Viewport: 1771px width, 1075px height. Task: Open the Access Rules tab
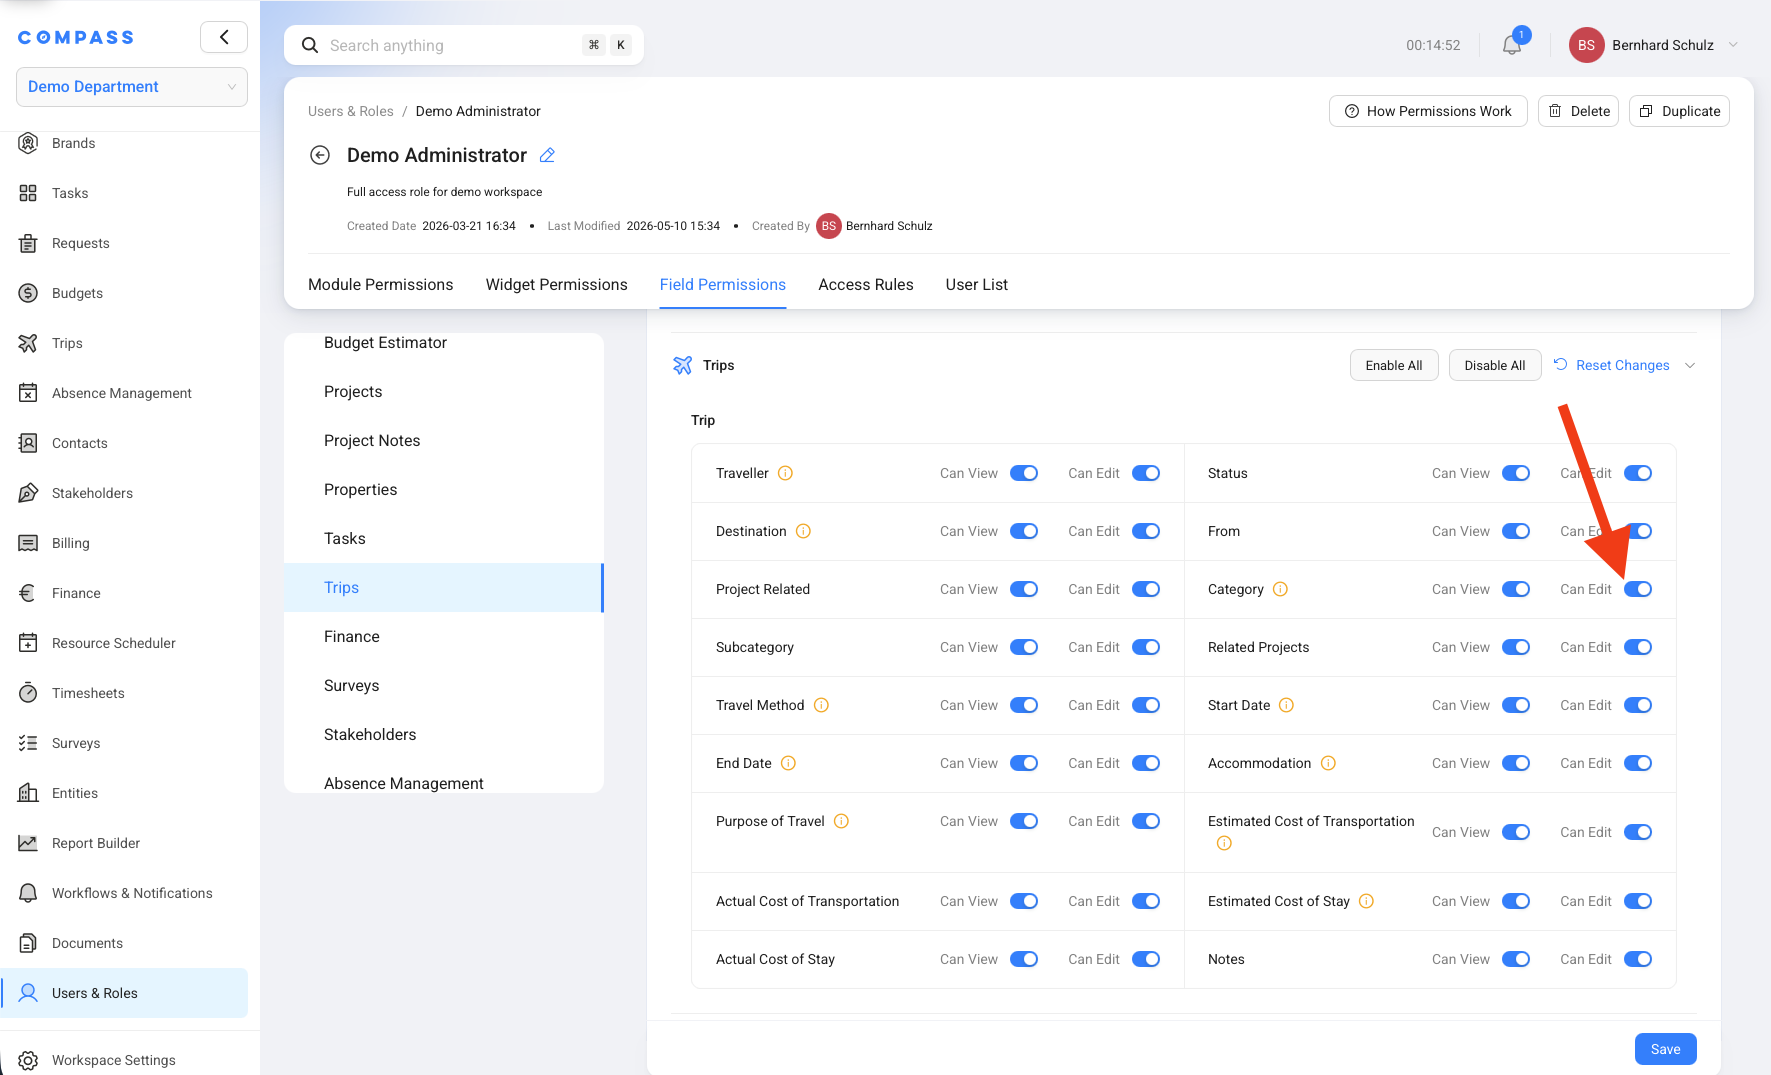866,285
